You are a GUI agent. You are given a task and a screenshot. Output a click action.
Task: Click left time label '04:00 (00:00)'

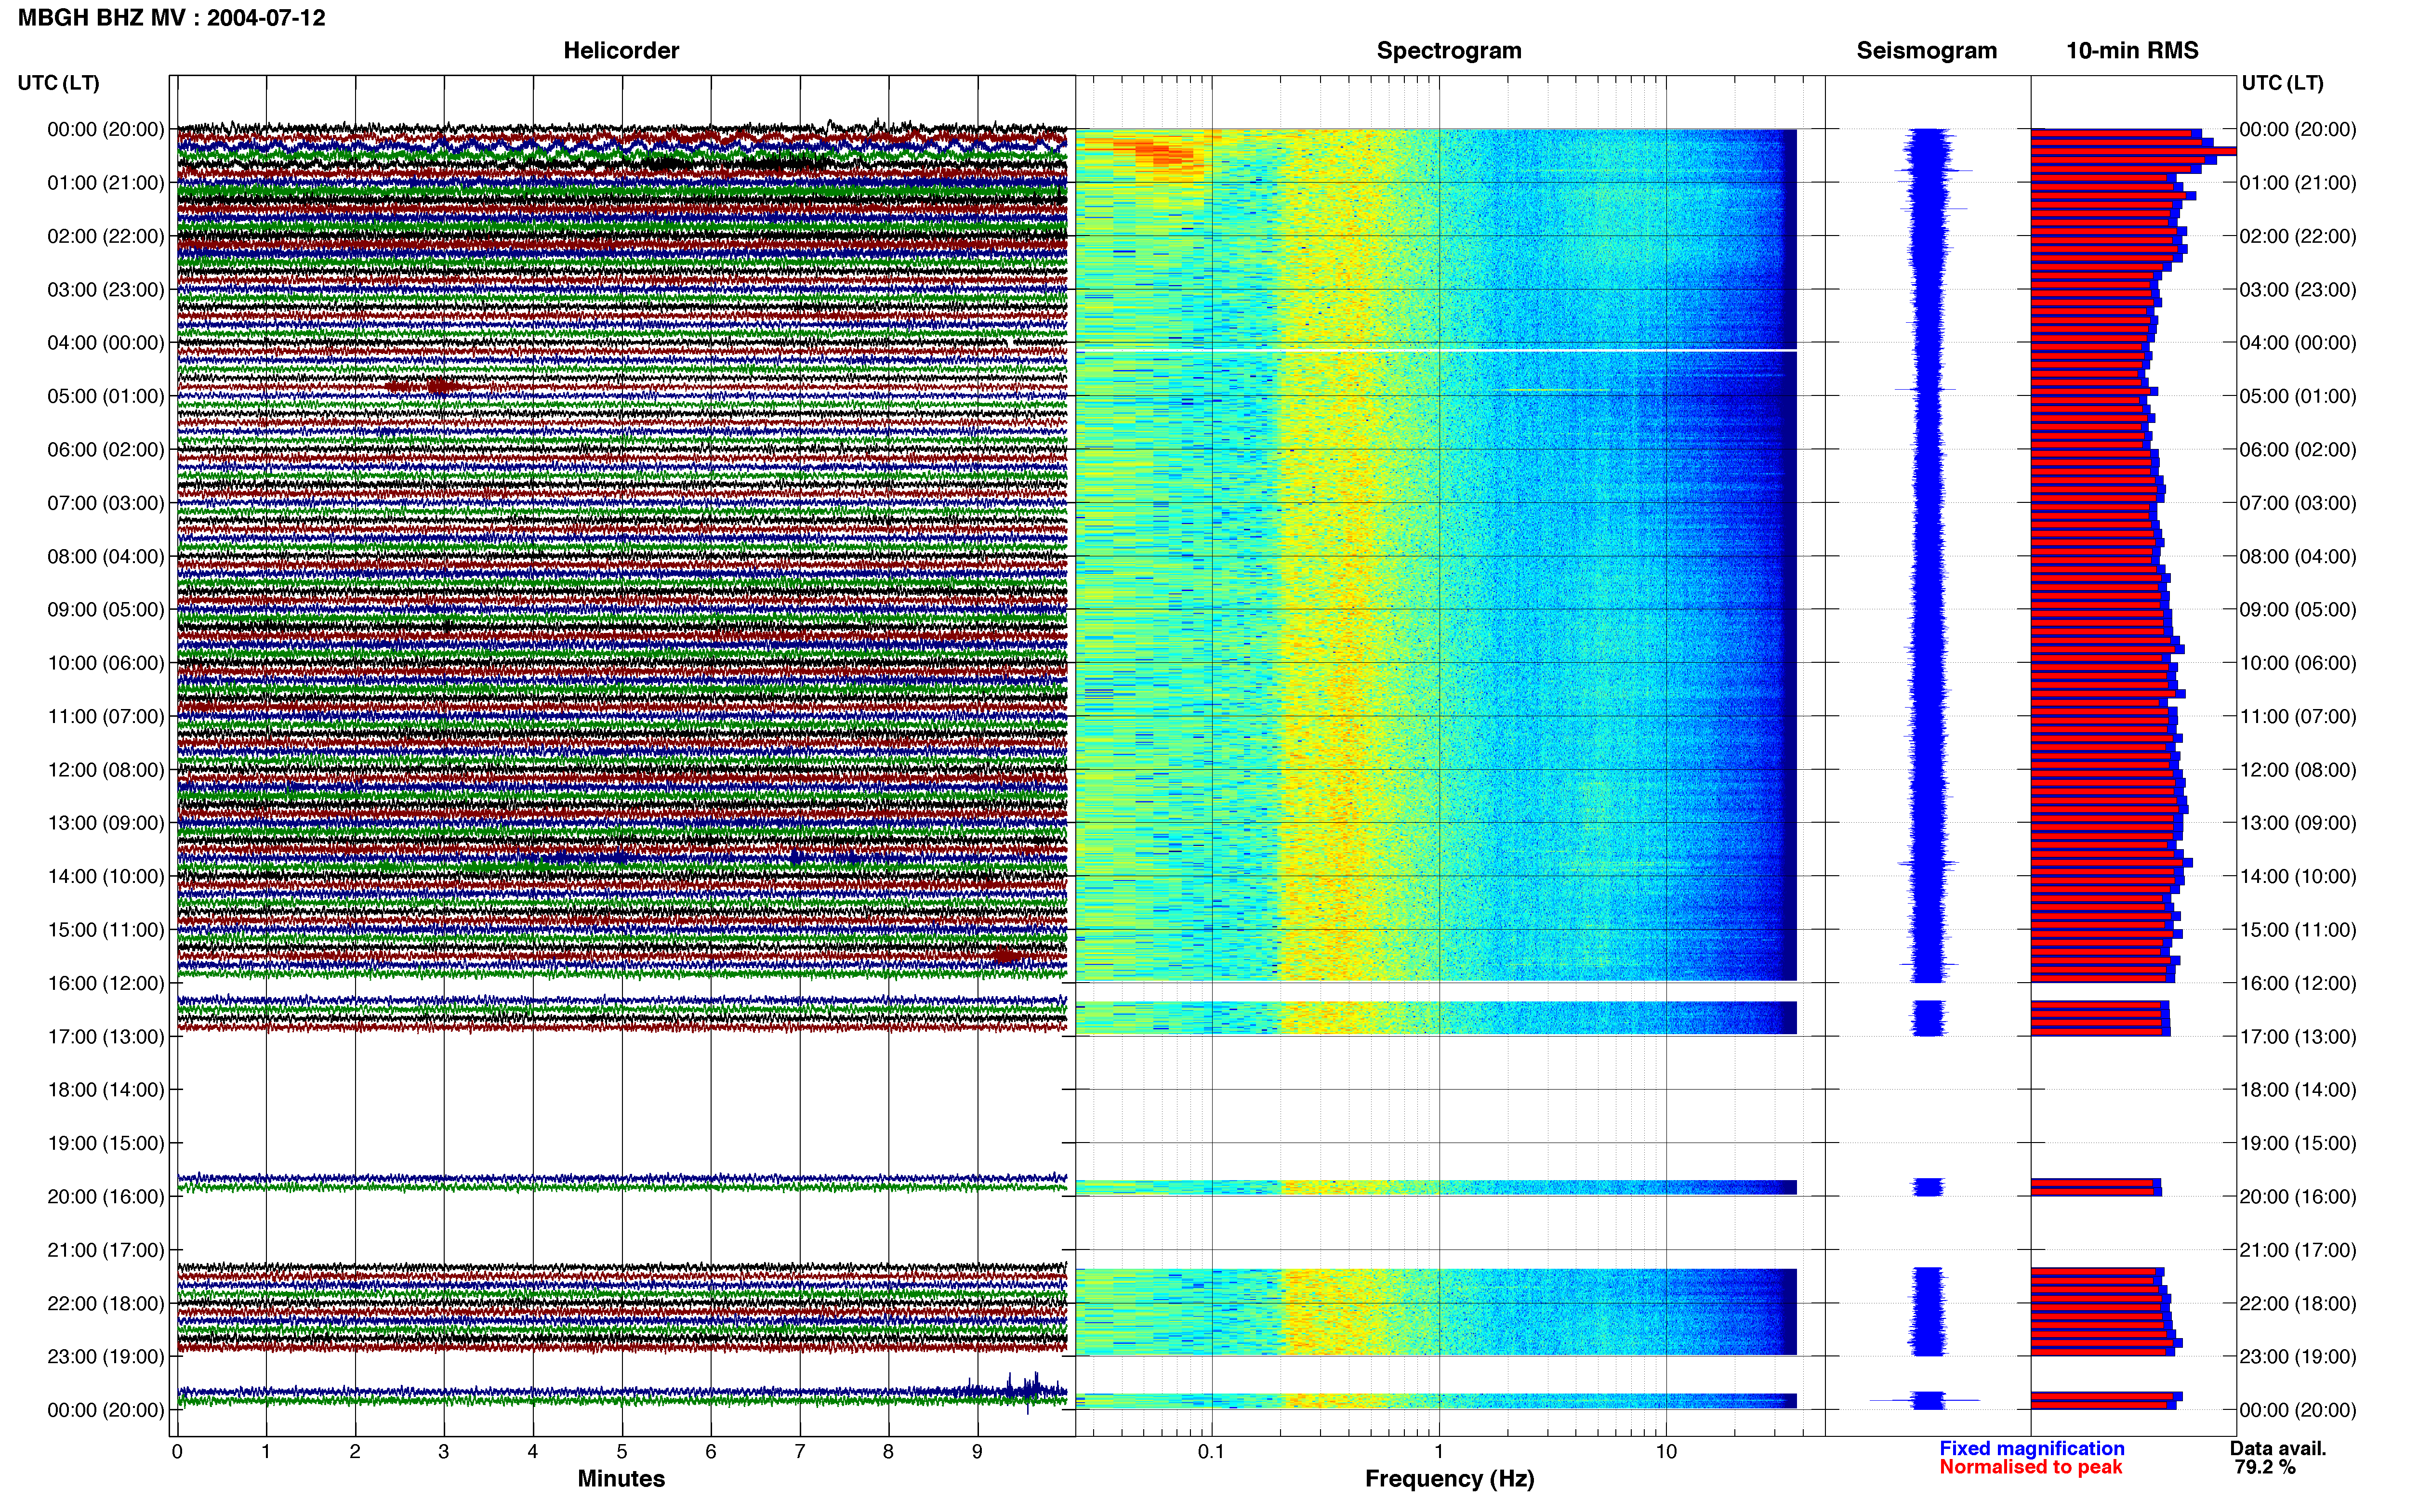pos(106,343)
